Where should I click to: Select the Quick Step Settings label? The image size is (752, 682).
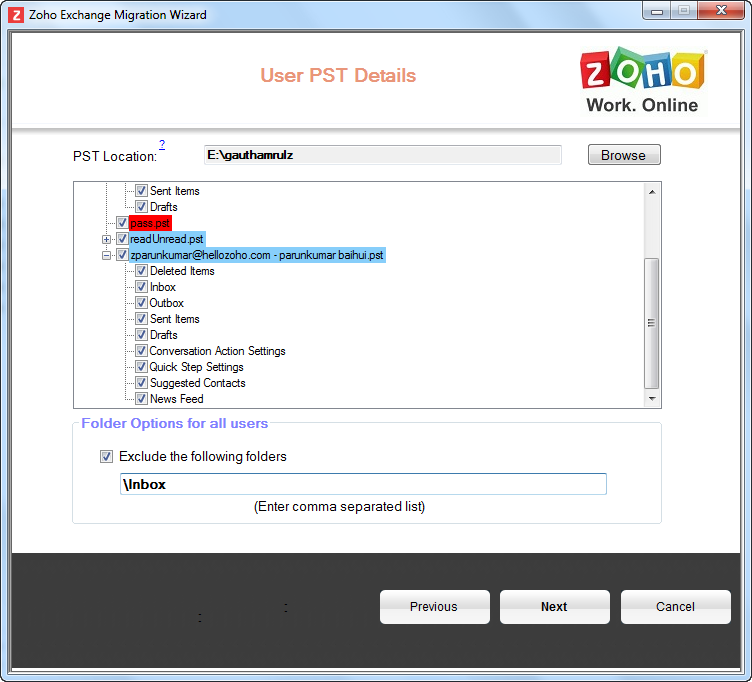tap(197, 367)
